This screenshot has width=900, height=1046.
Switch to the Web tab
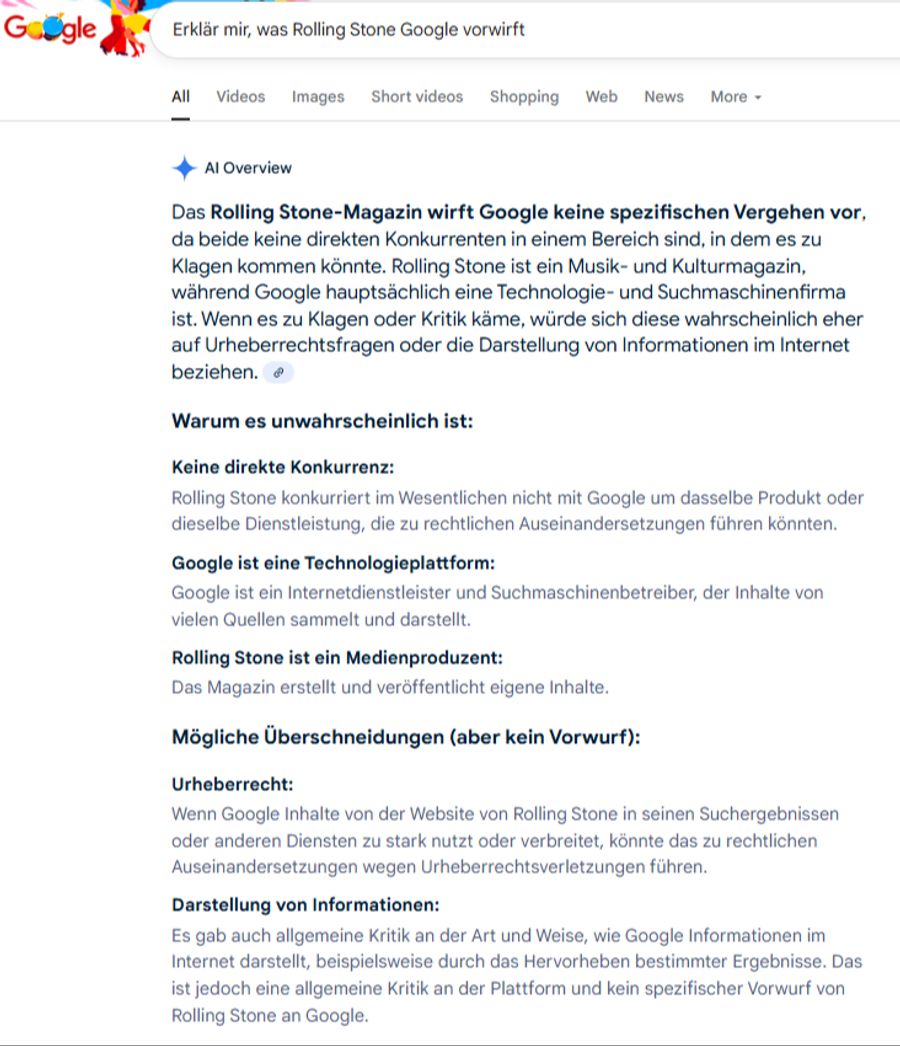point(602,96)
